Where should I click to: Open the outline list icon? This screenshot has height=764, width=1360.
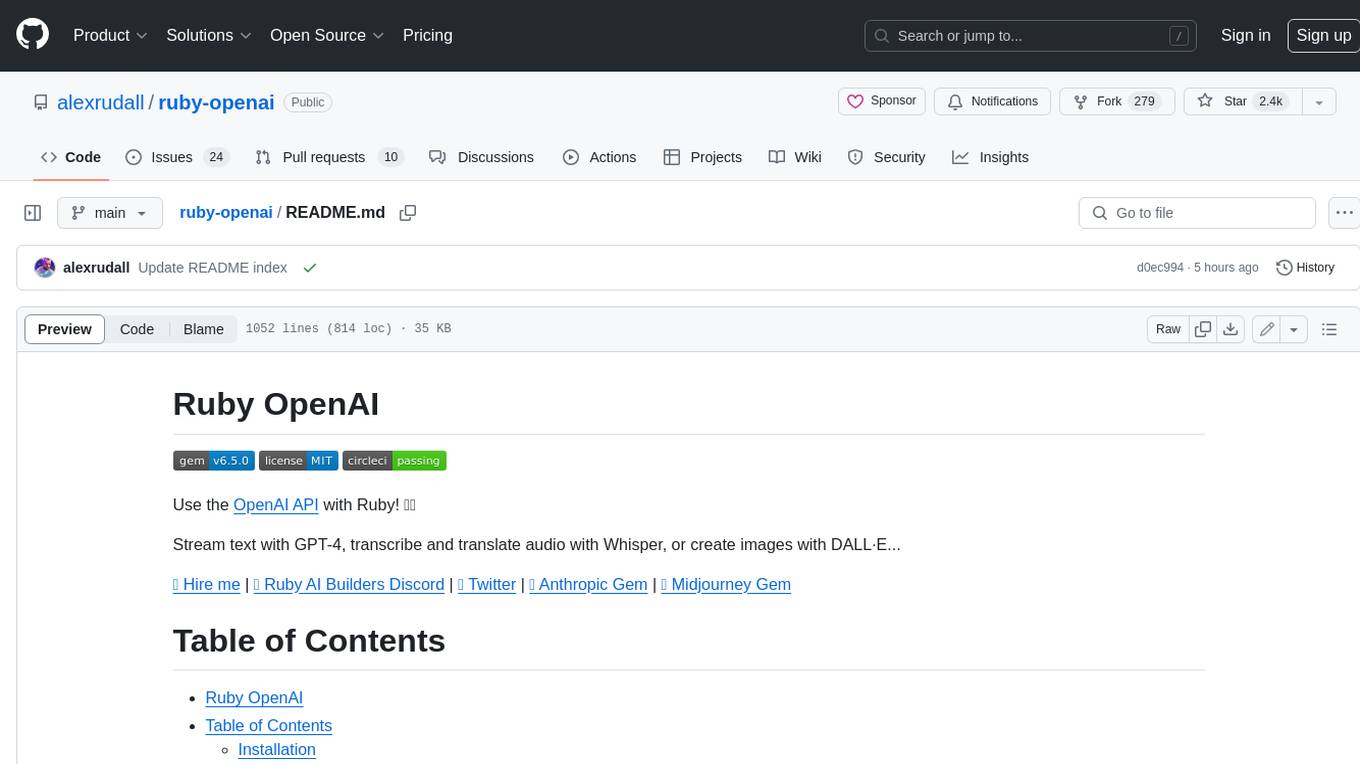pos(1329,329)
